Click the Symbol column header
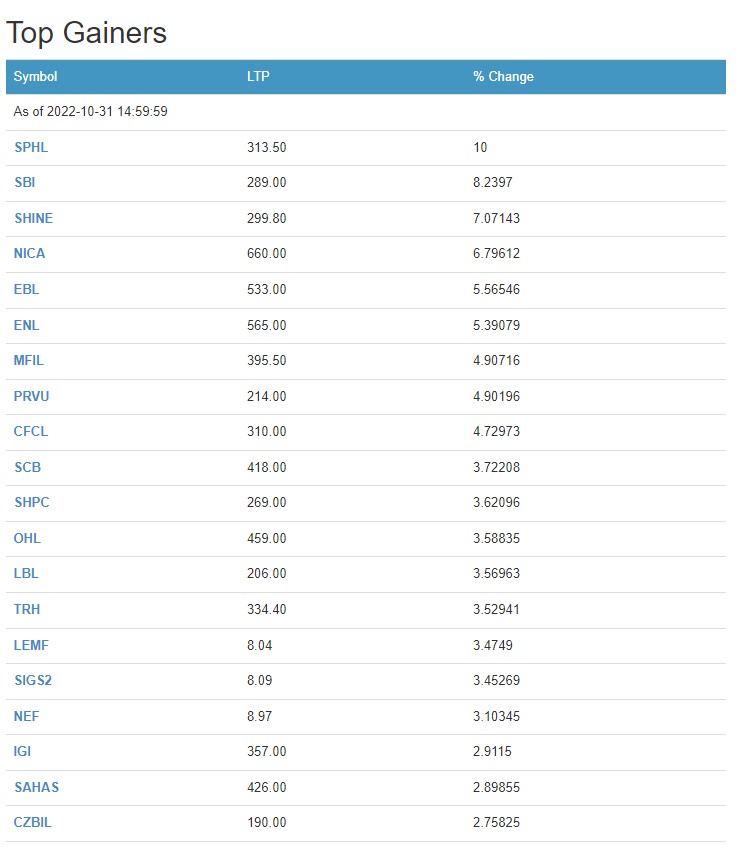 pyautogui.click(x=36, y=77)
